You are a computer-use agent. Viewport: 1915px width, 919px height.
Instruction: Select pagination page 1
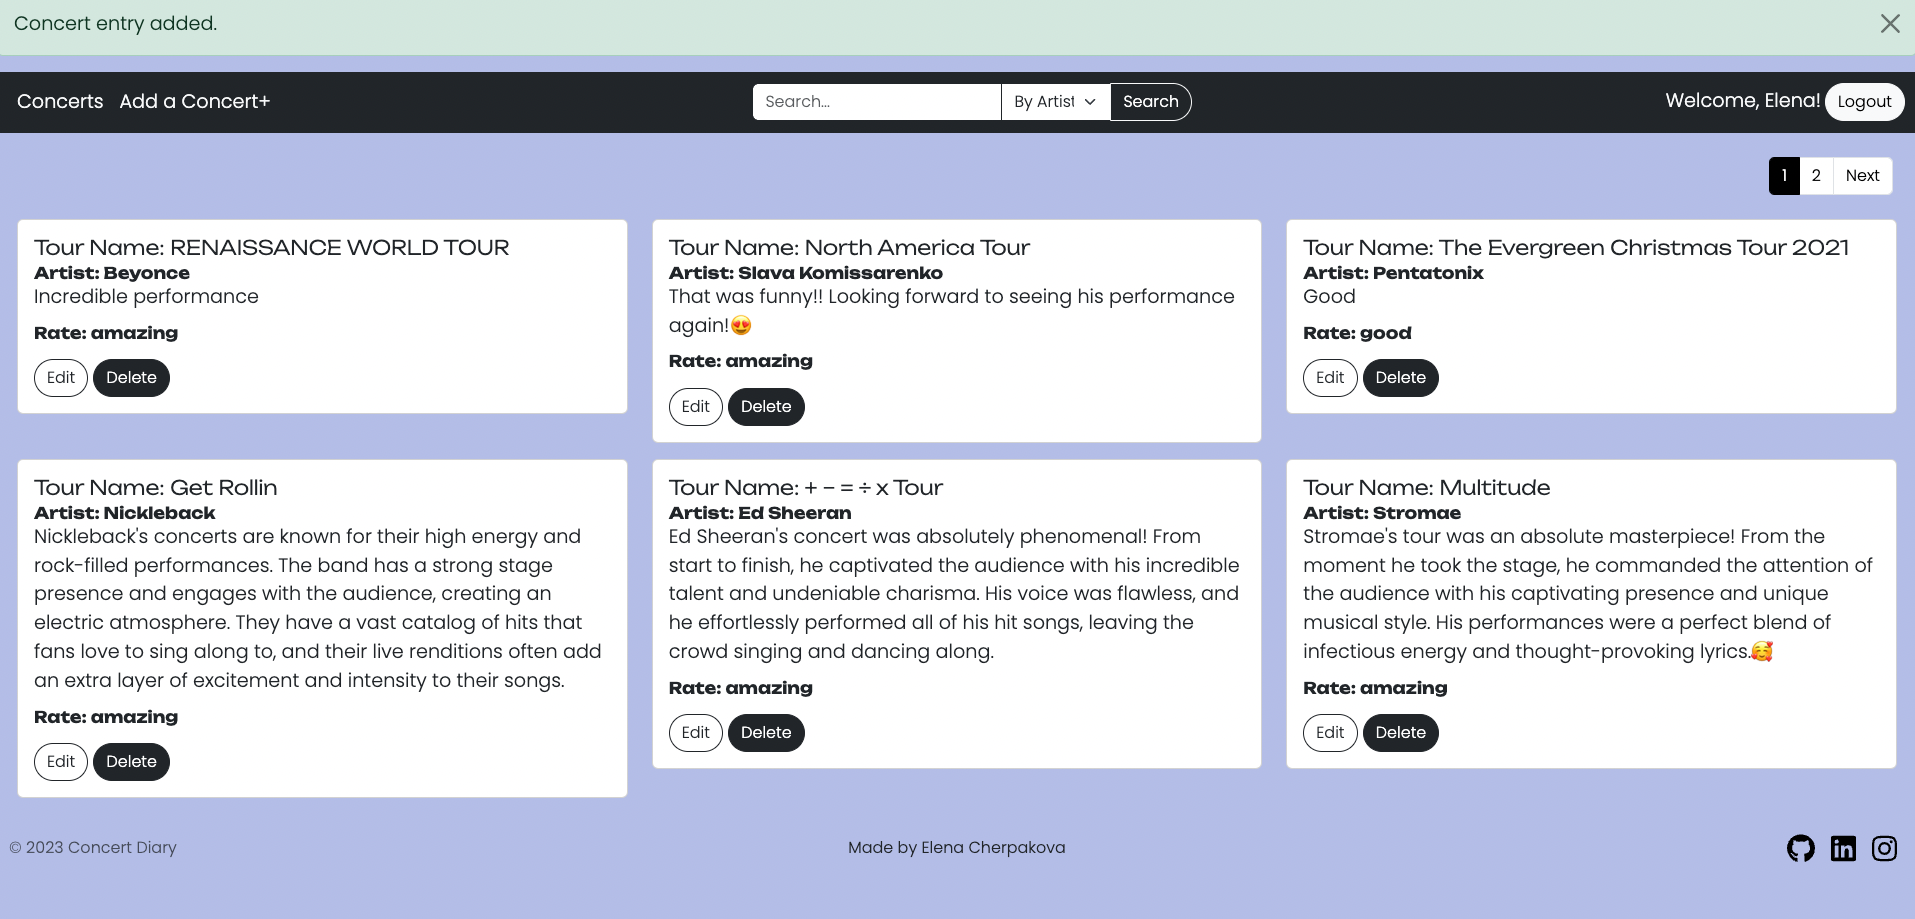pyautogui.click(x=1784, y=176)
